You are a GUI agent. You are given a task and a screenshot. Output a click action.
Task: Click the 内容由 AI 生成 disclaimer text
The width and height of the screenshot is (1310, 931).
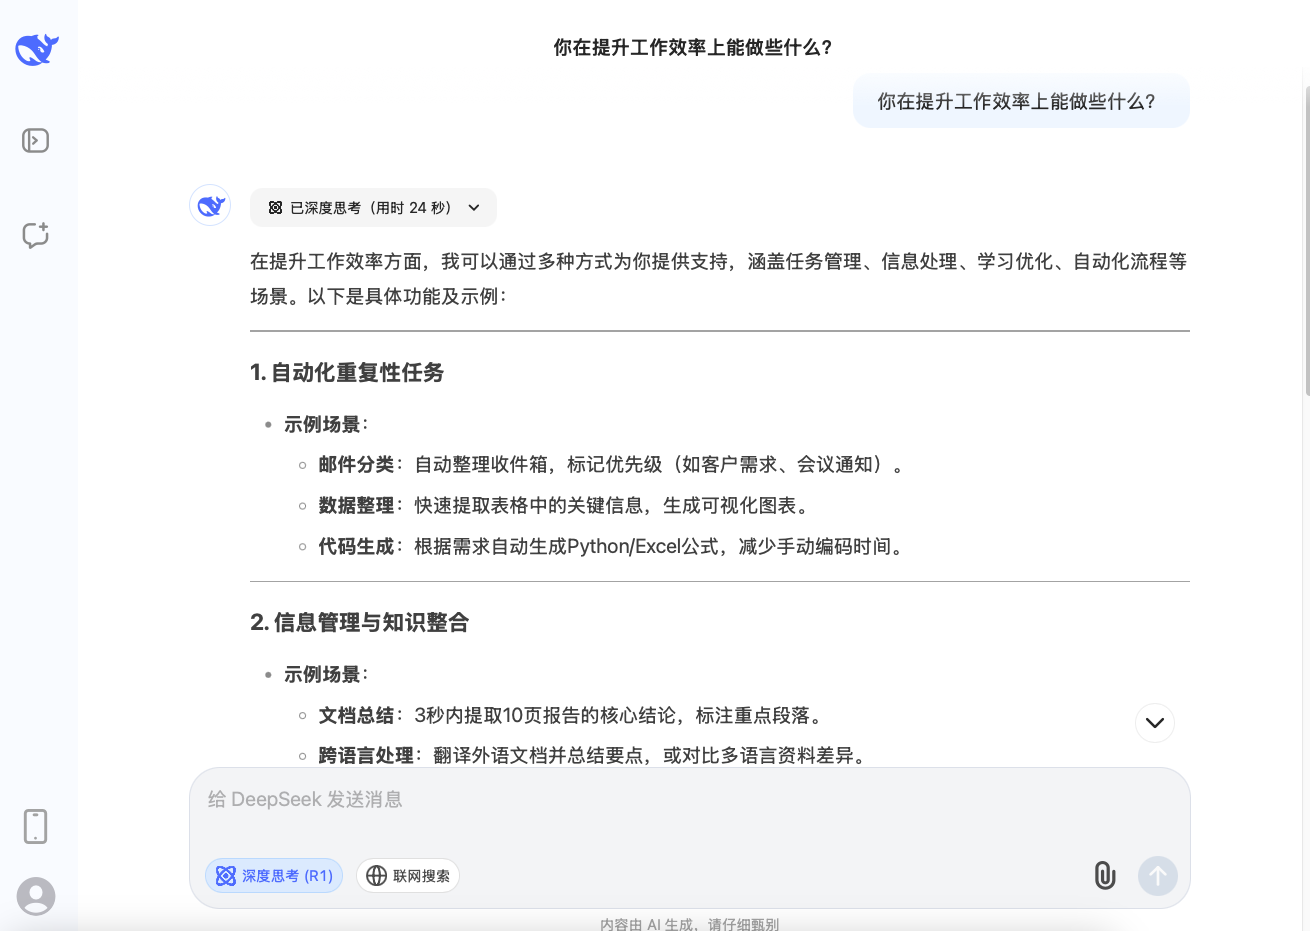click(x=689, y=924)
